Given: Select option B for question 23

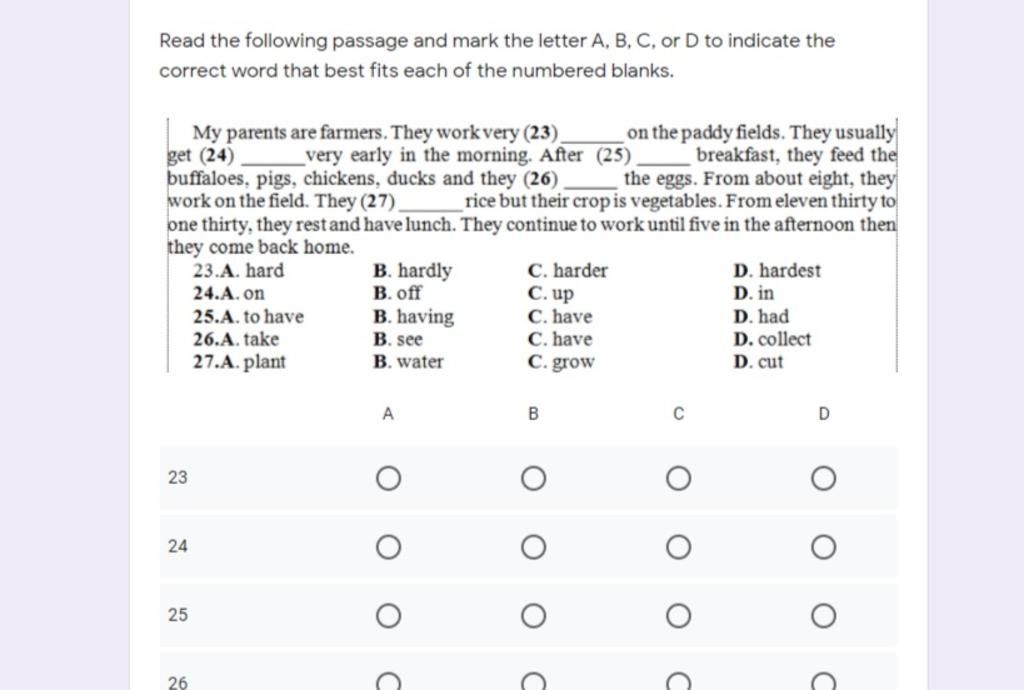Looking at the screenshot, I should pos(534,479).
